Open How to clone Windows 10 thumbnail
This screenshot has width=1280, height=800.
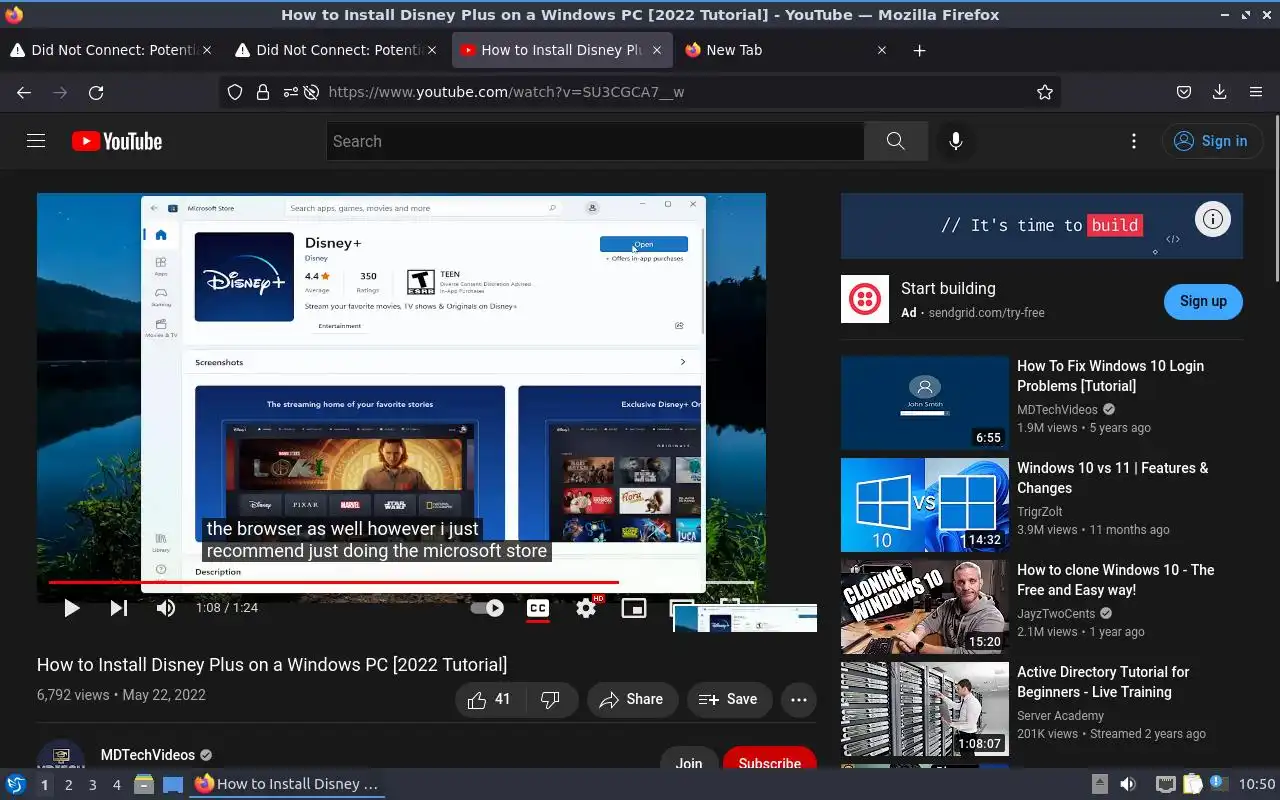(925, 606)
